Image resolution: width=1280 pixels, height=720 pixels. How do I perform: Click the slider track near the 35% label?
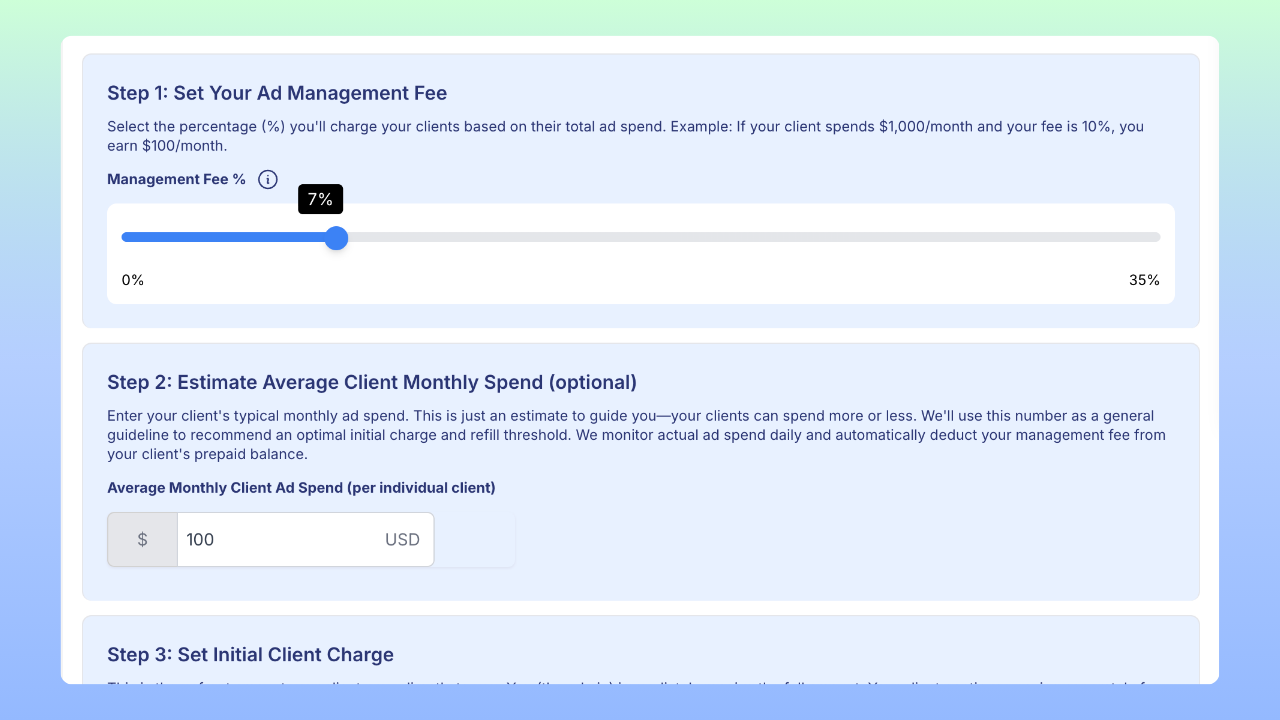[x=1120, y=237]
